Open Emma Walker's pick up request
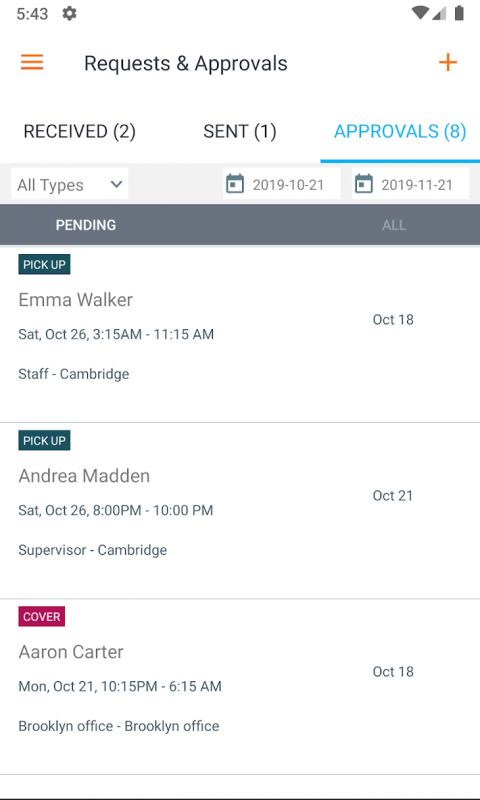480x800 pixels. [x=240, y=335]
